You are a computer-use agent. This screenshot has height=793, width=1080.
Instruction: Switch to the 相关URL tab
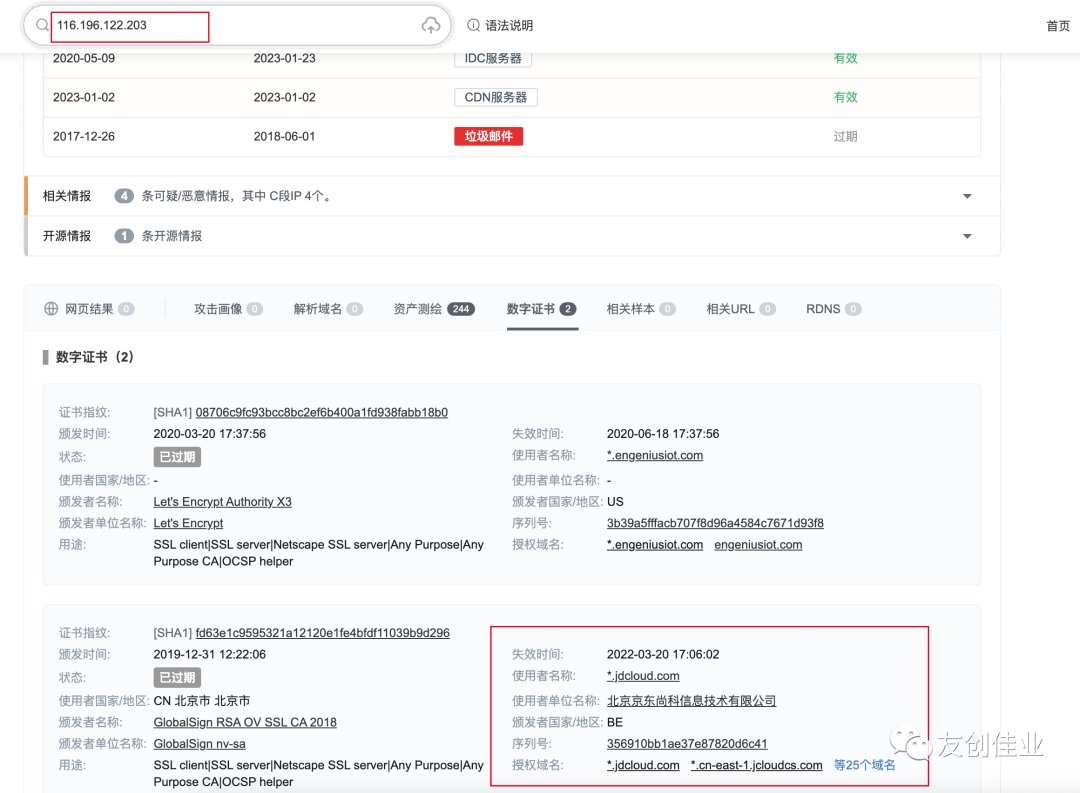click(741, 309)
